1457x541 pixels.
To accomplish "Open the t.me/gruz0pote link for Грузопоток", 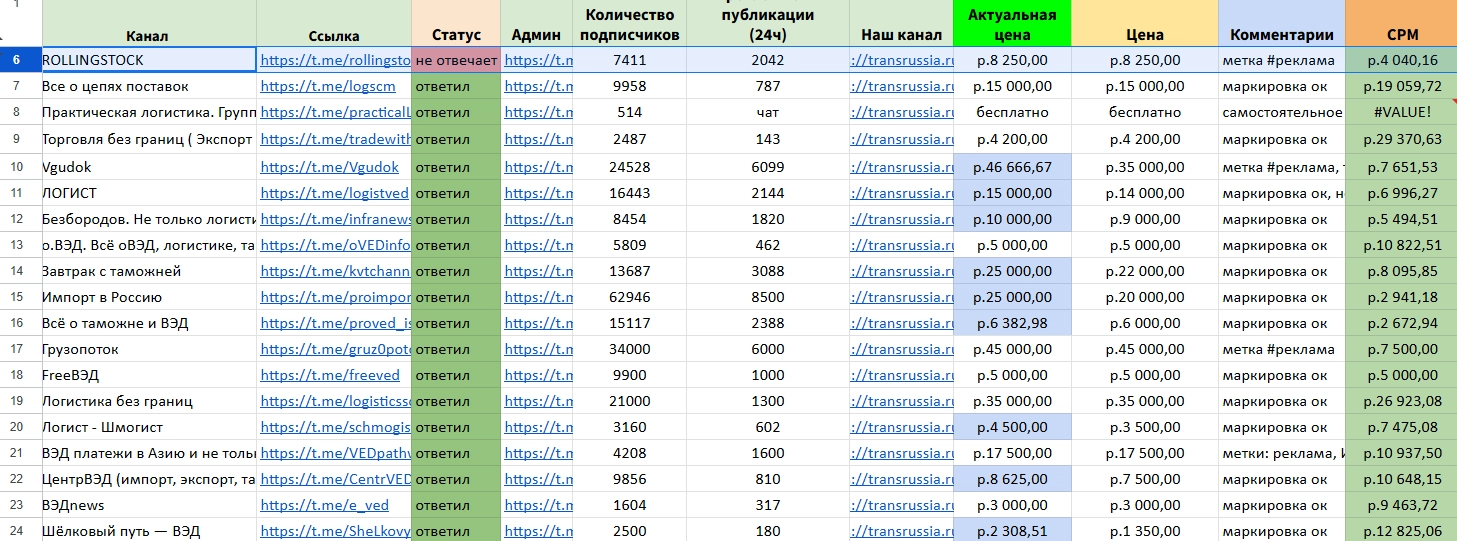I will (x=335, y=349).
